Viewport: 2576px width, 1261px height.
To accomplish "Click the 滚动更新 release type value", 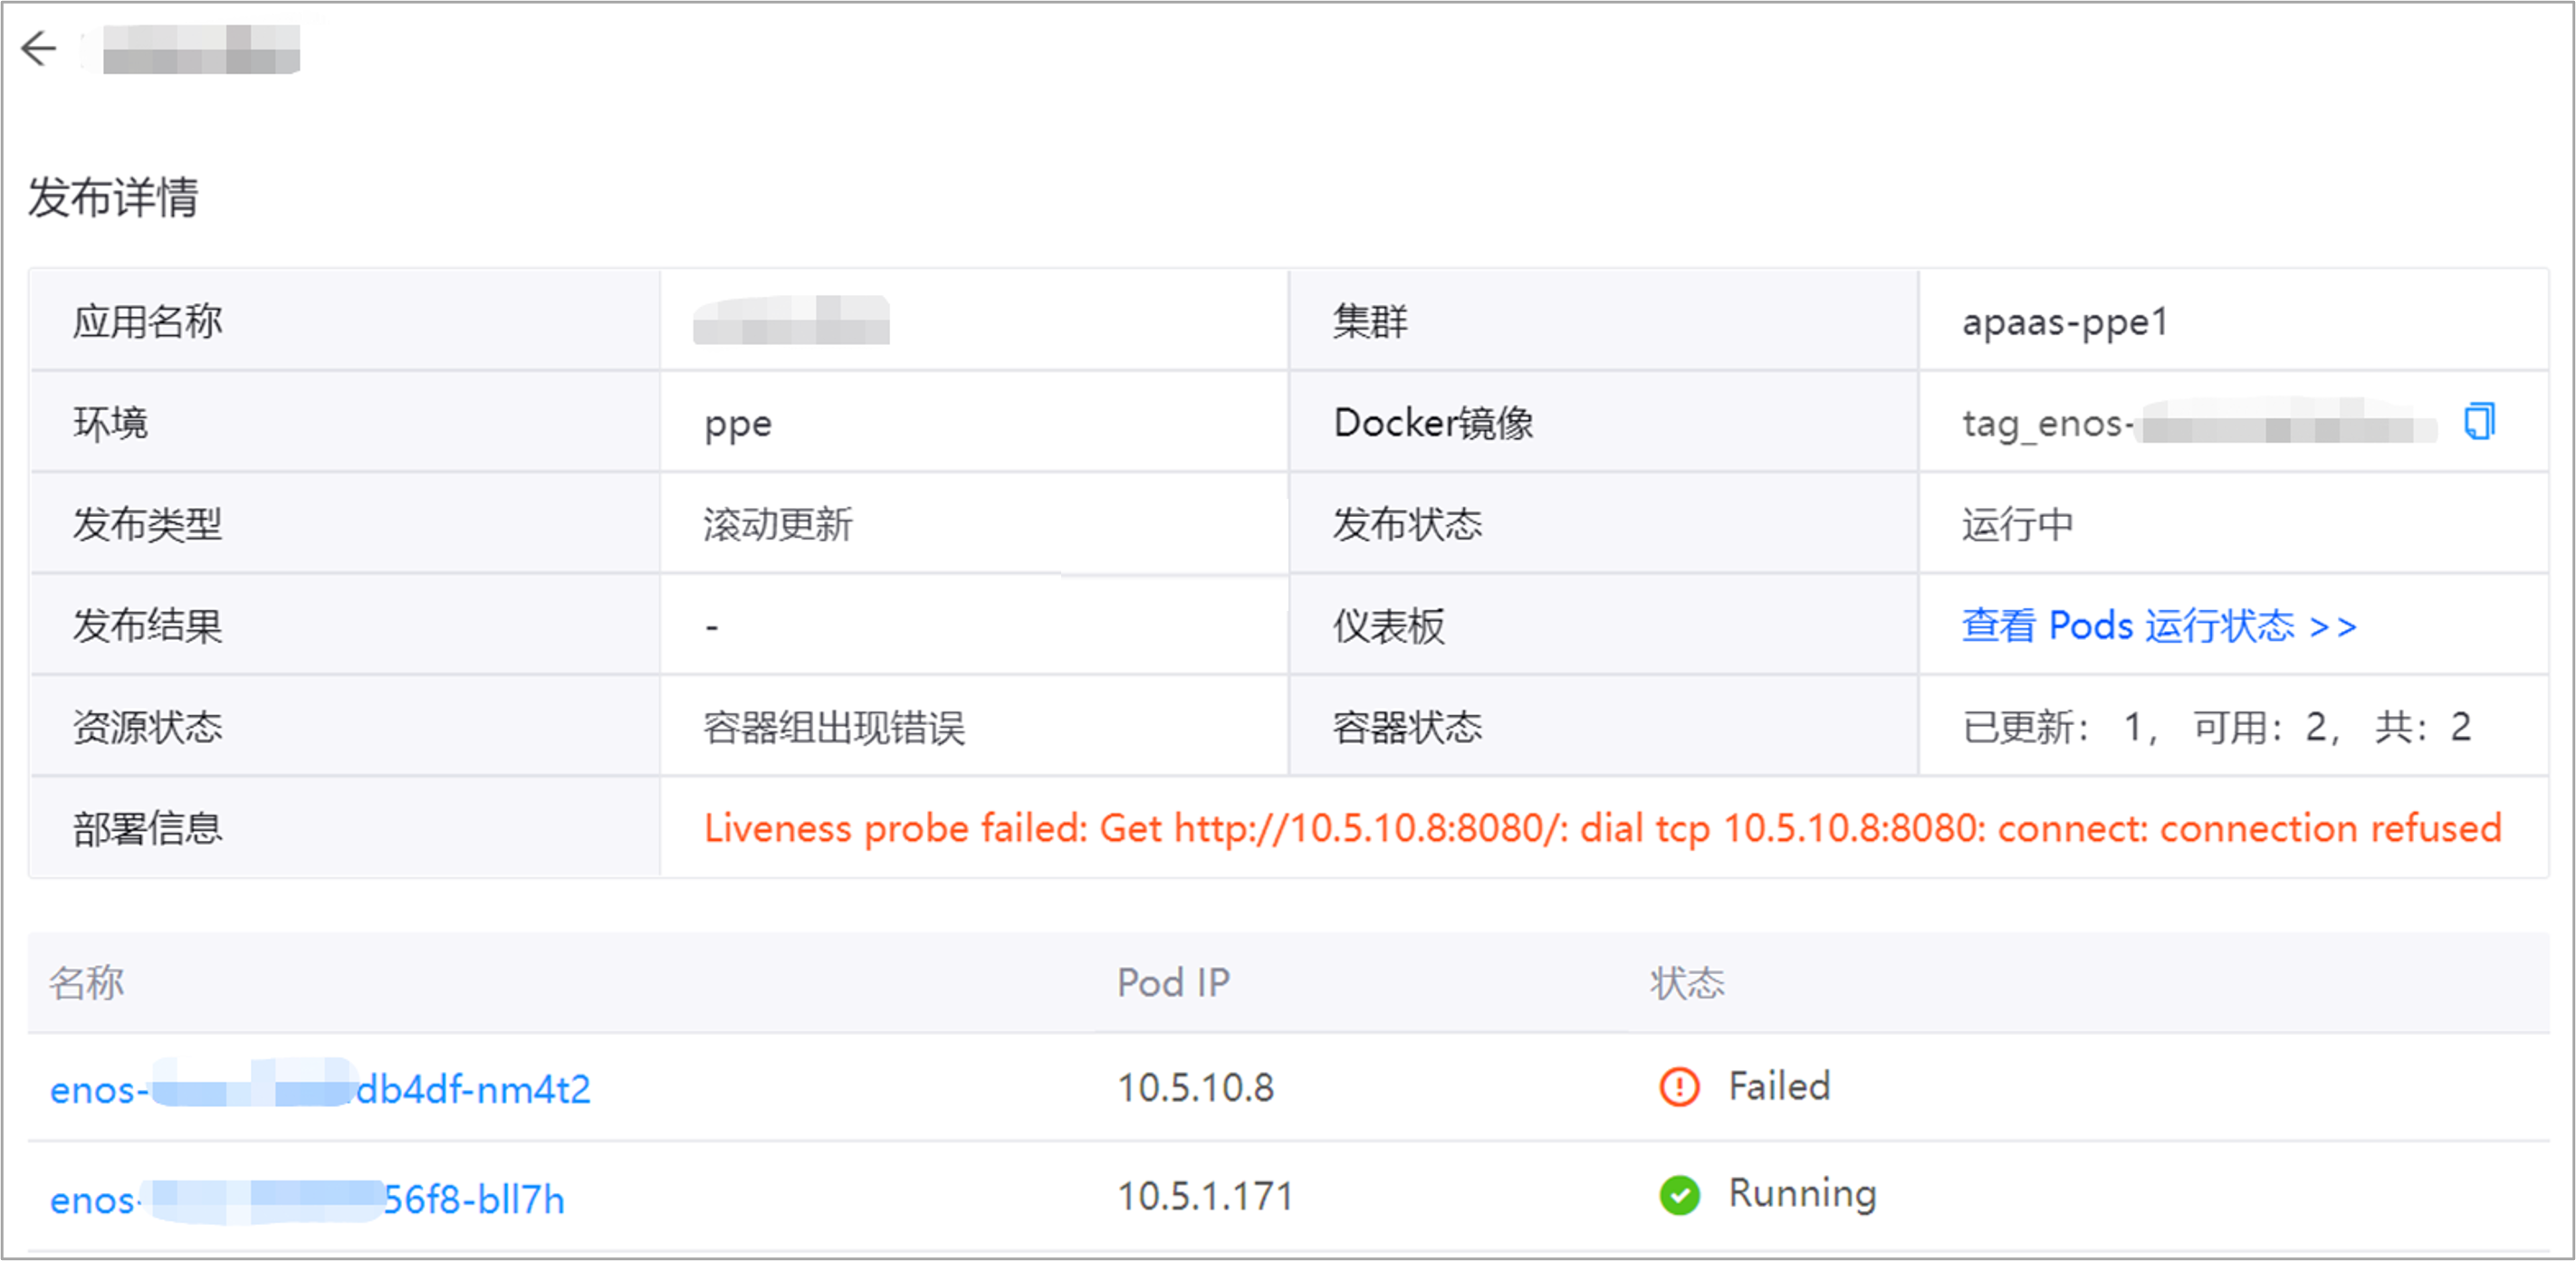I will point(778,525).
